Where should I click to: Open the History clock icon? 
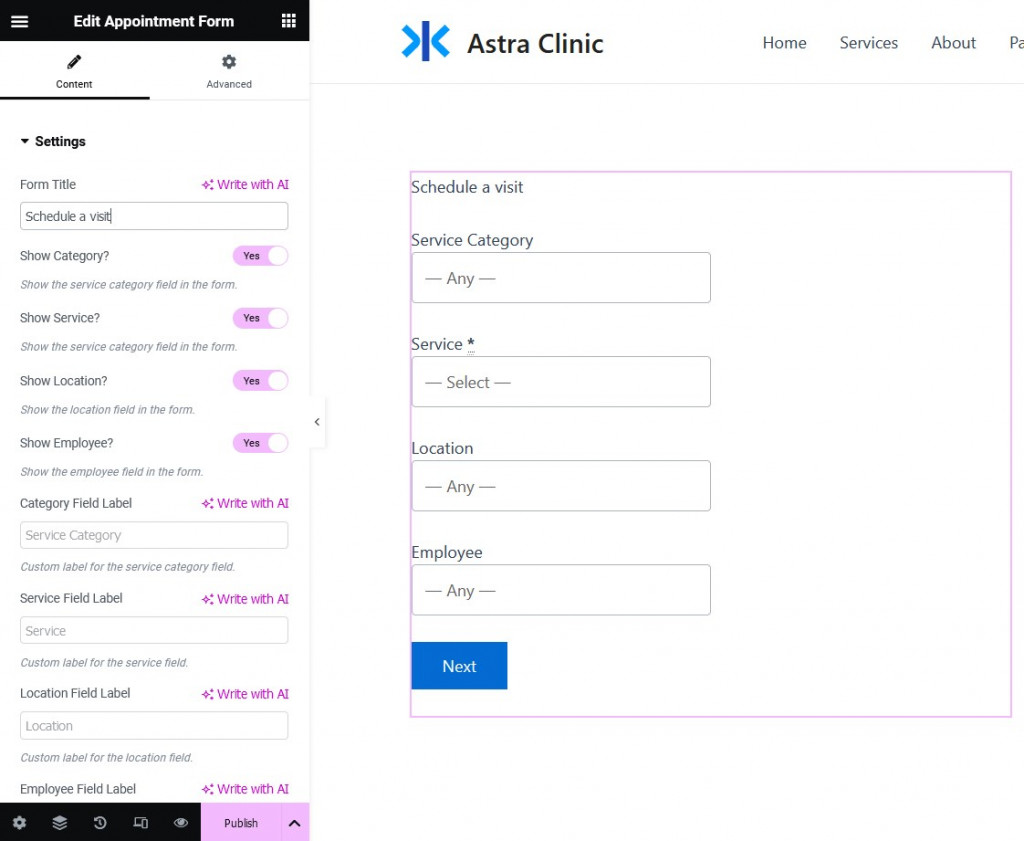coord(99,822)
